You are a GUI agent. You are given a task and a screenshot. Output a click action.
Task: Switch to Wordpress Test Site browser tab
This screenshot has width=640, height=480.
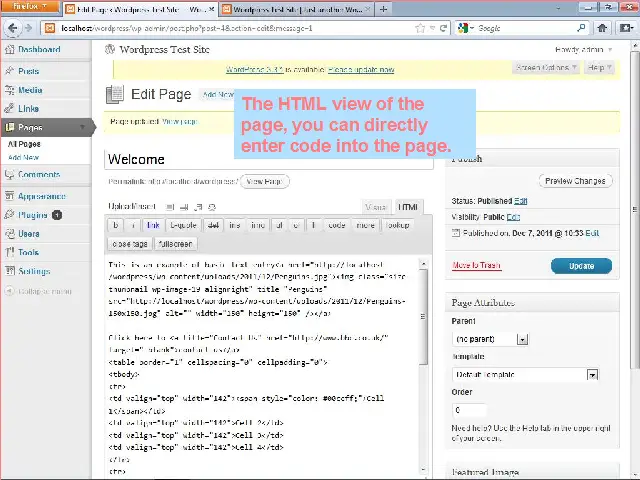[x=297, y=9]
